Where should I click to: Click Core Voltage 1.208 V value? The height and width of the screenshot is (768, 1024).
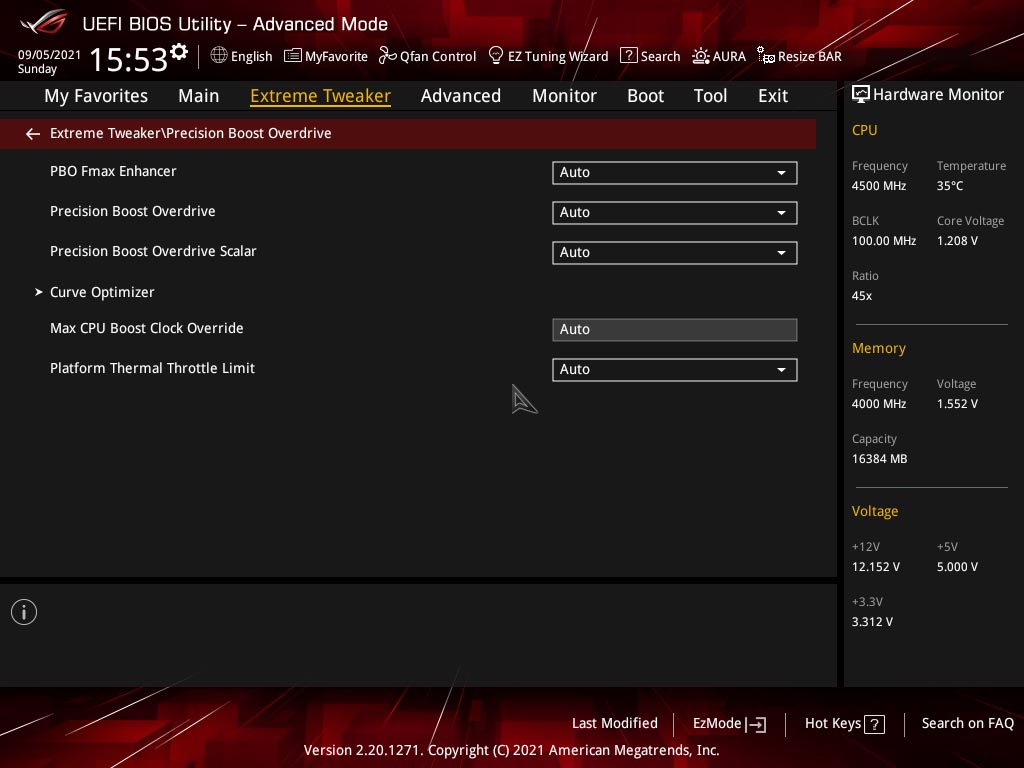point(957,241)
